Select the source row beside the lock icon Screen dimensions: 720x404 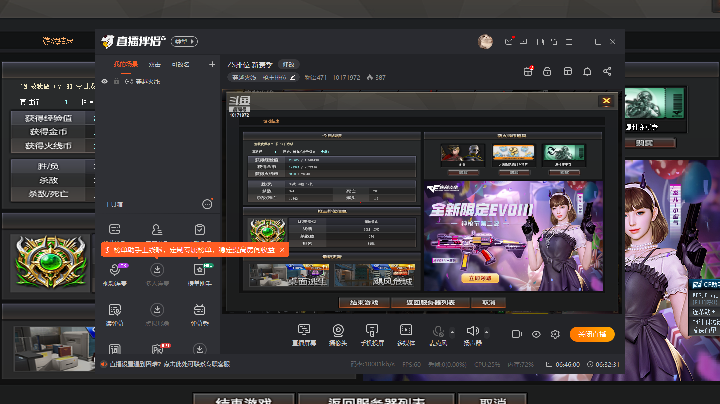tap(142, 81)
